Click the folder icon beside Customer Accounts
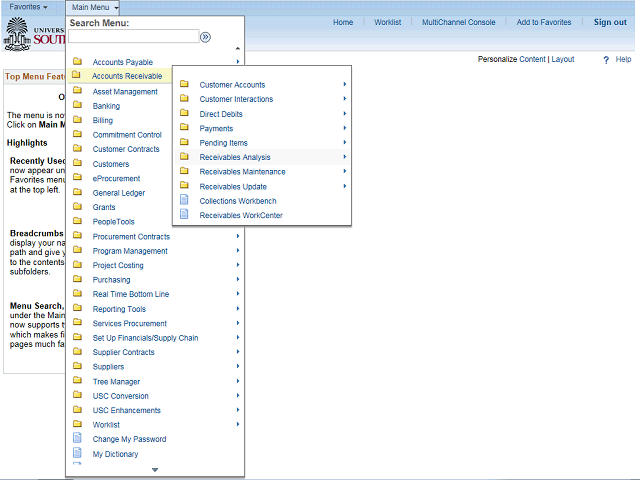 pyautogui.click(x=183, y=85)
